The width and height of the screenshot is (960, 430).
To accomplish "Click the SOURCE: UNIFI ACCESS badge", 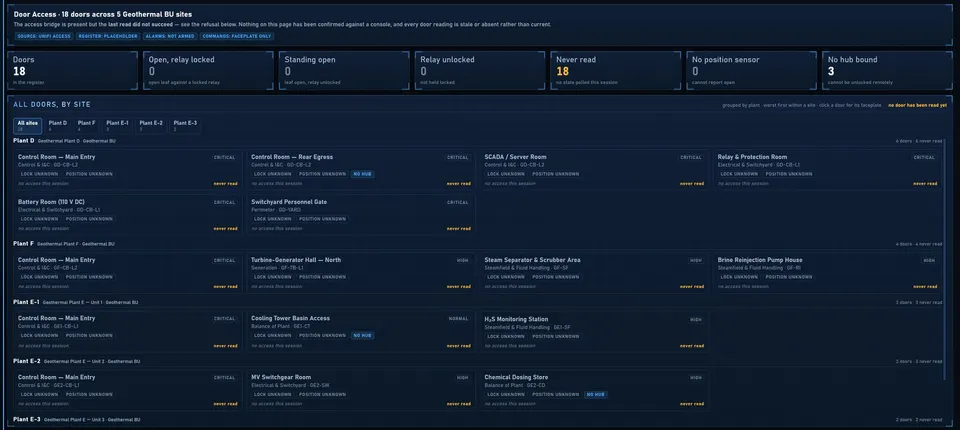I will click(43, 36).
